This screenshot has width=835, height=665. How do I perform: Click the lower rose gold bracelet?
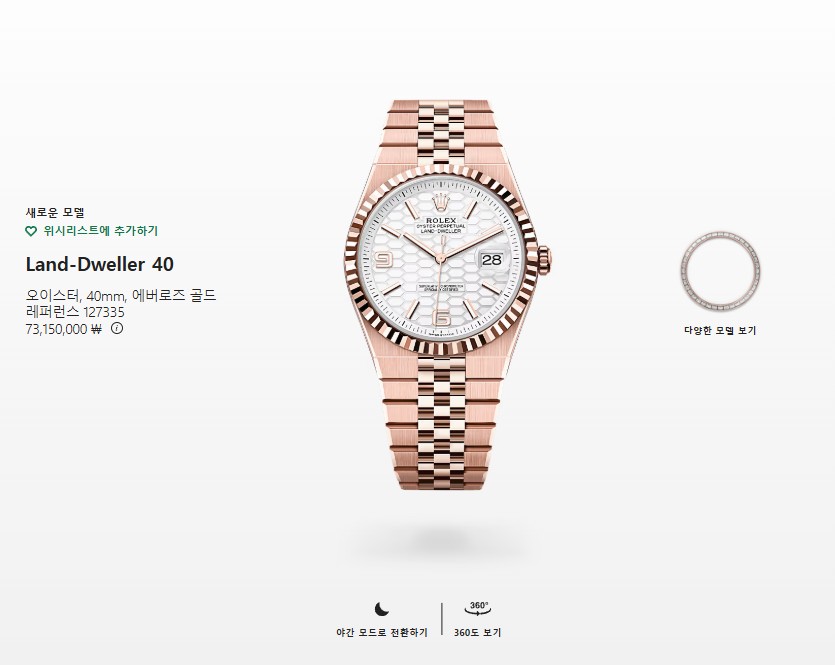[440, 422]
